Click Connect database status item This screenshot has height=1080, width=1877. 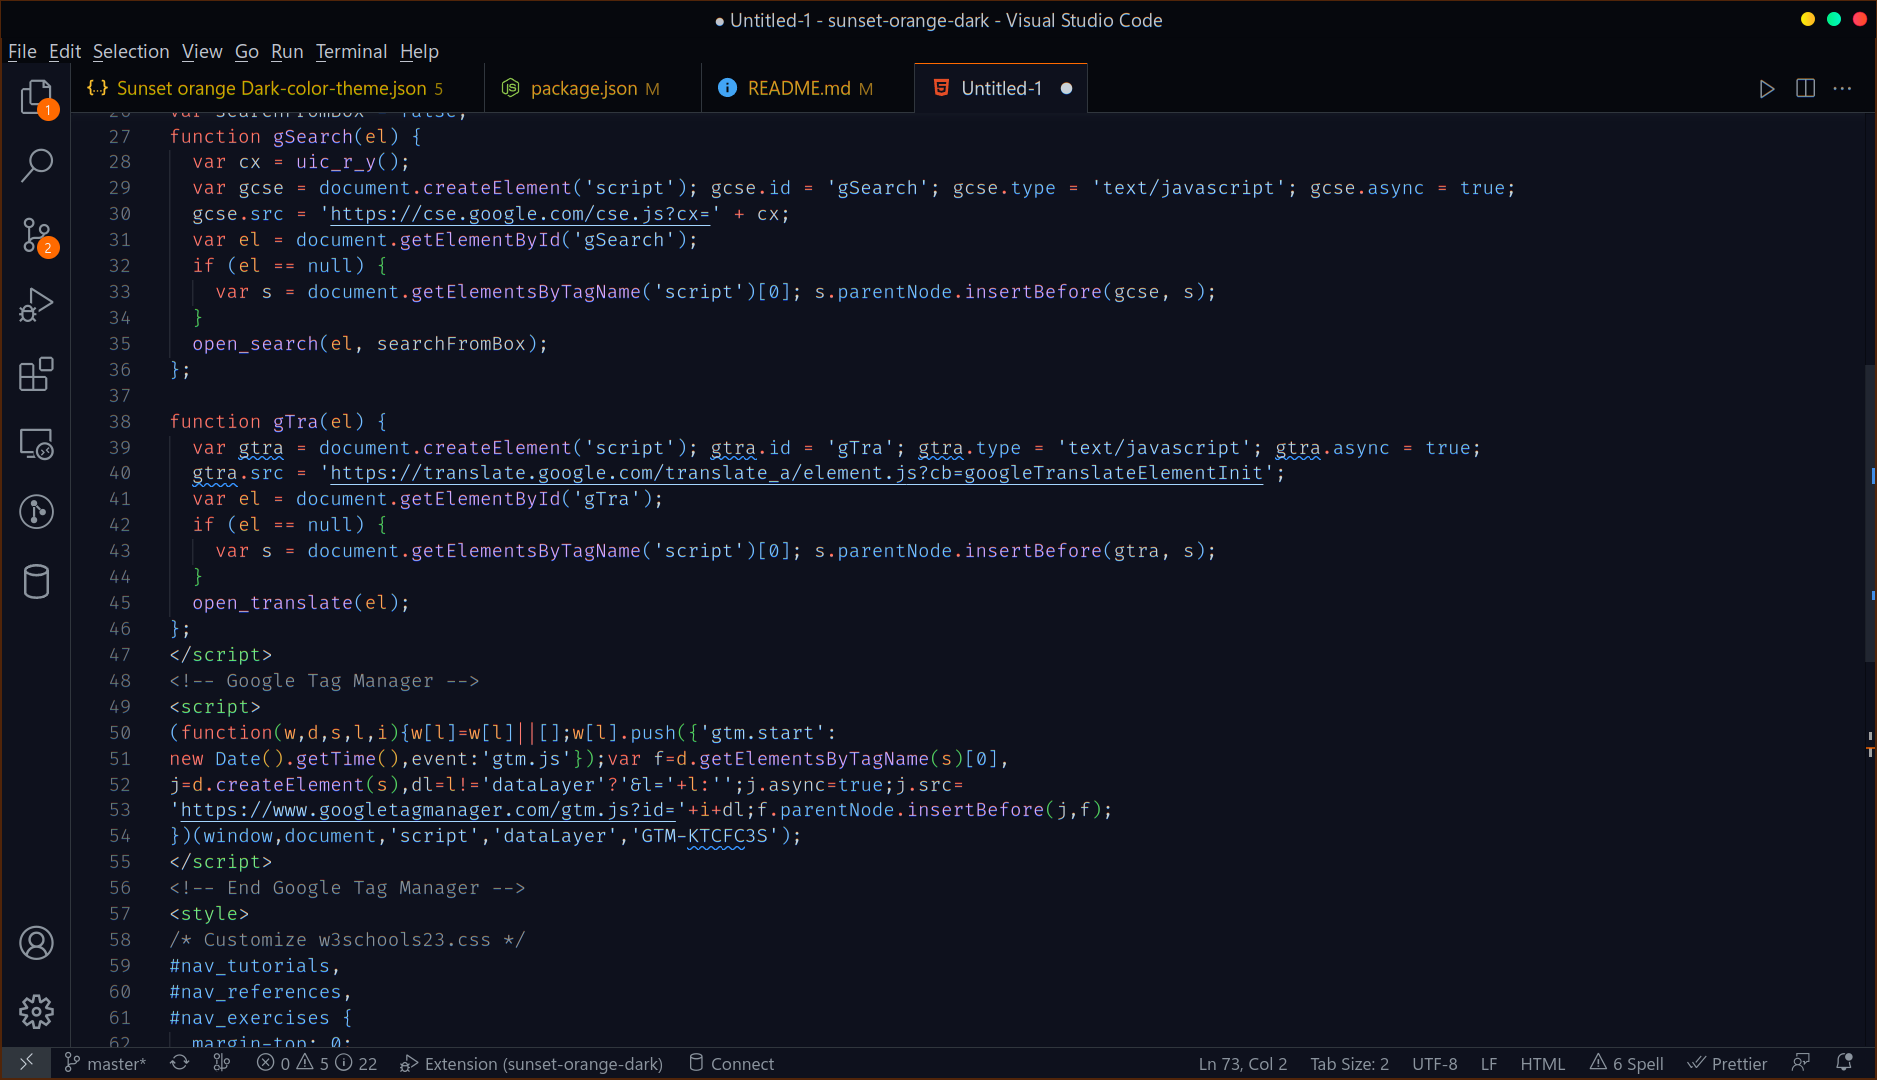pos(732,1063)
